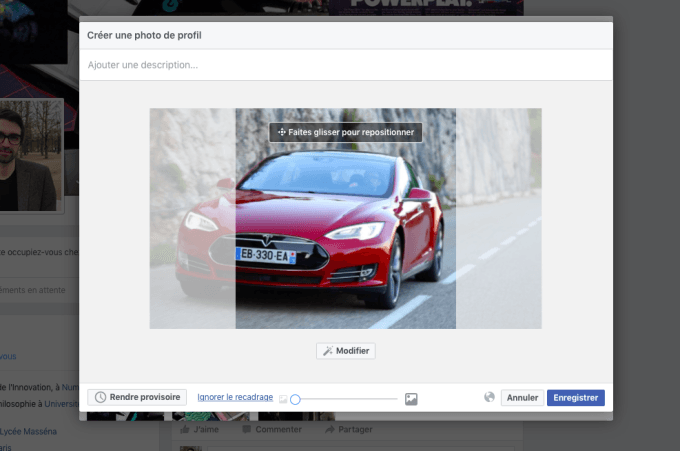This screenshot has width=680, height=451.
Task: Open the Lycée Masséna link
Action: (30, 431)
